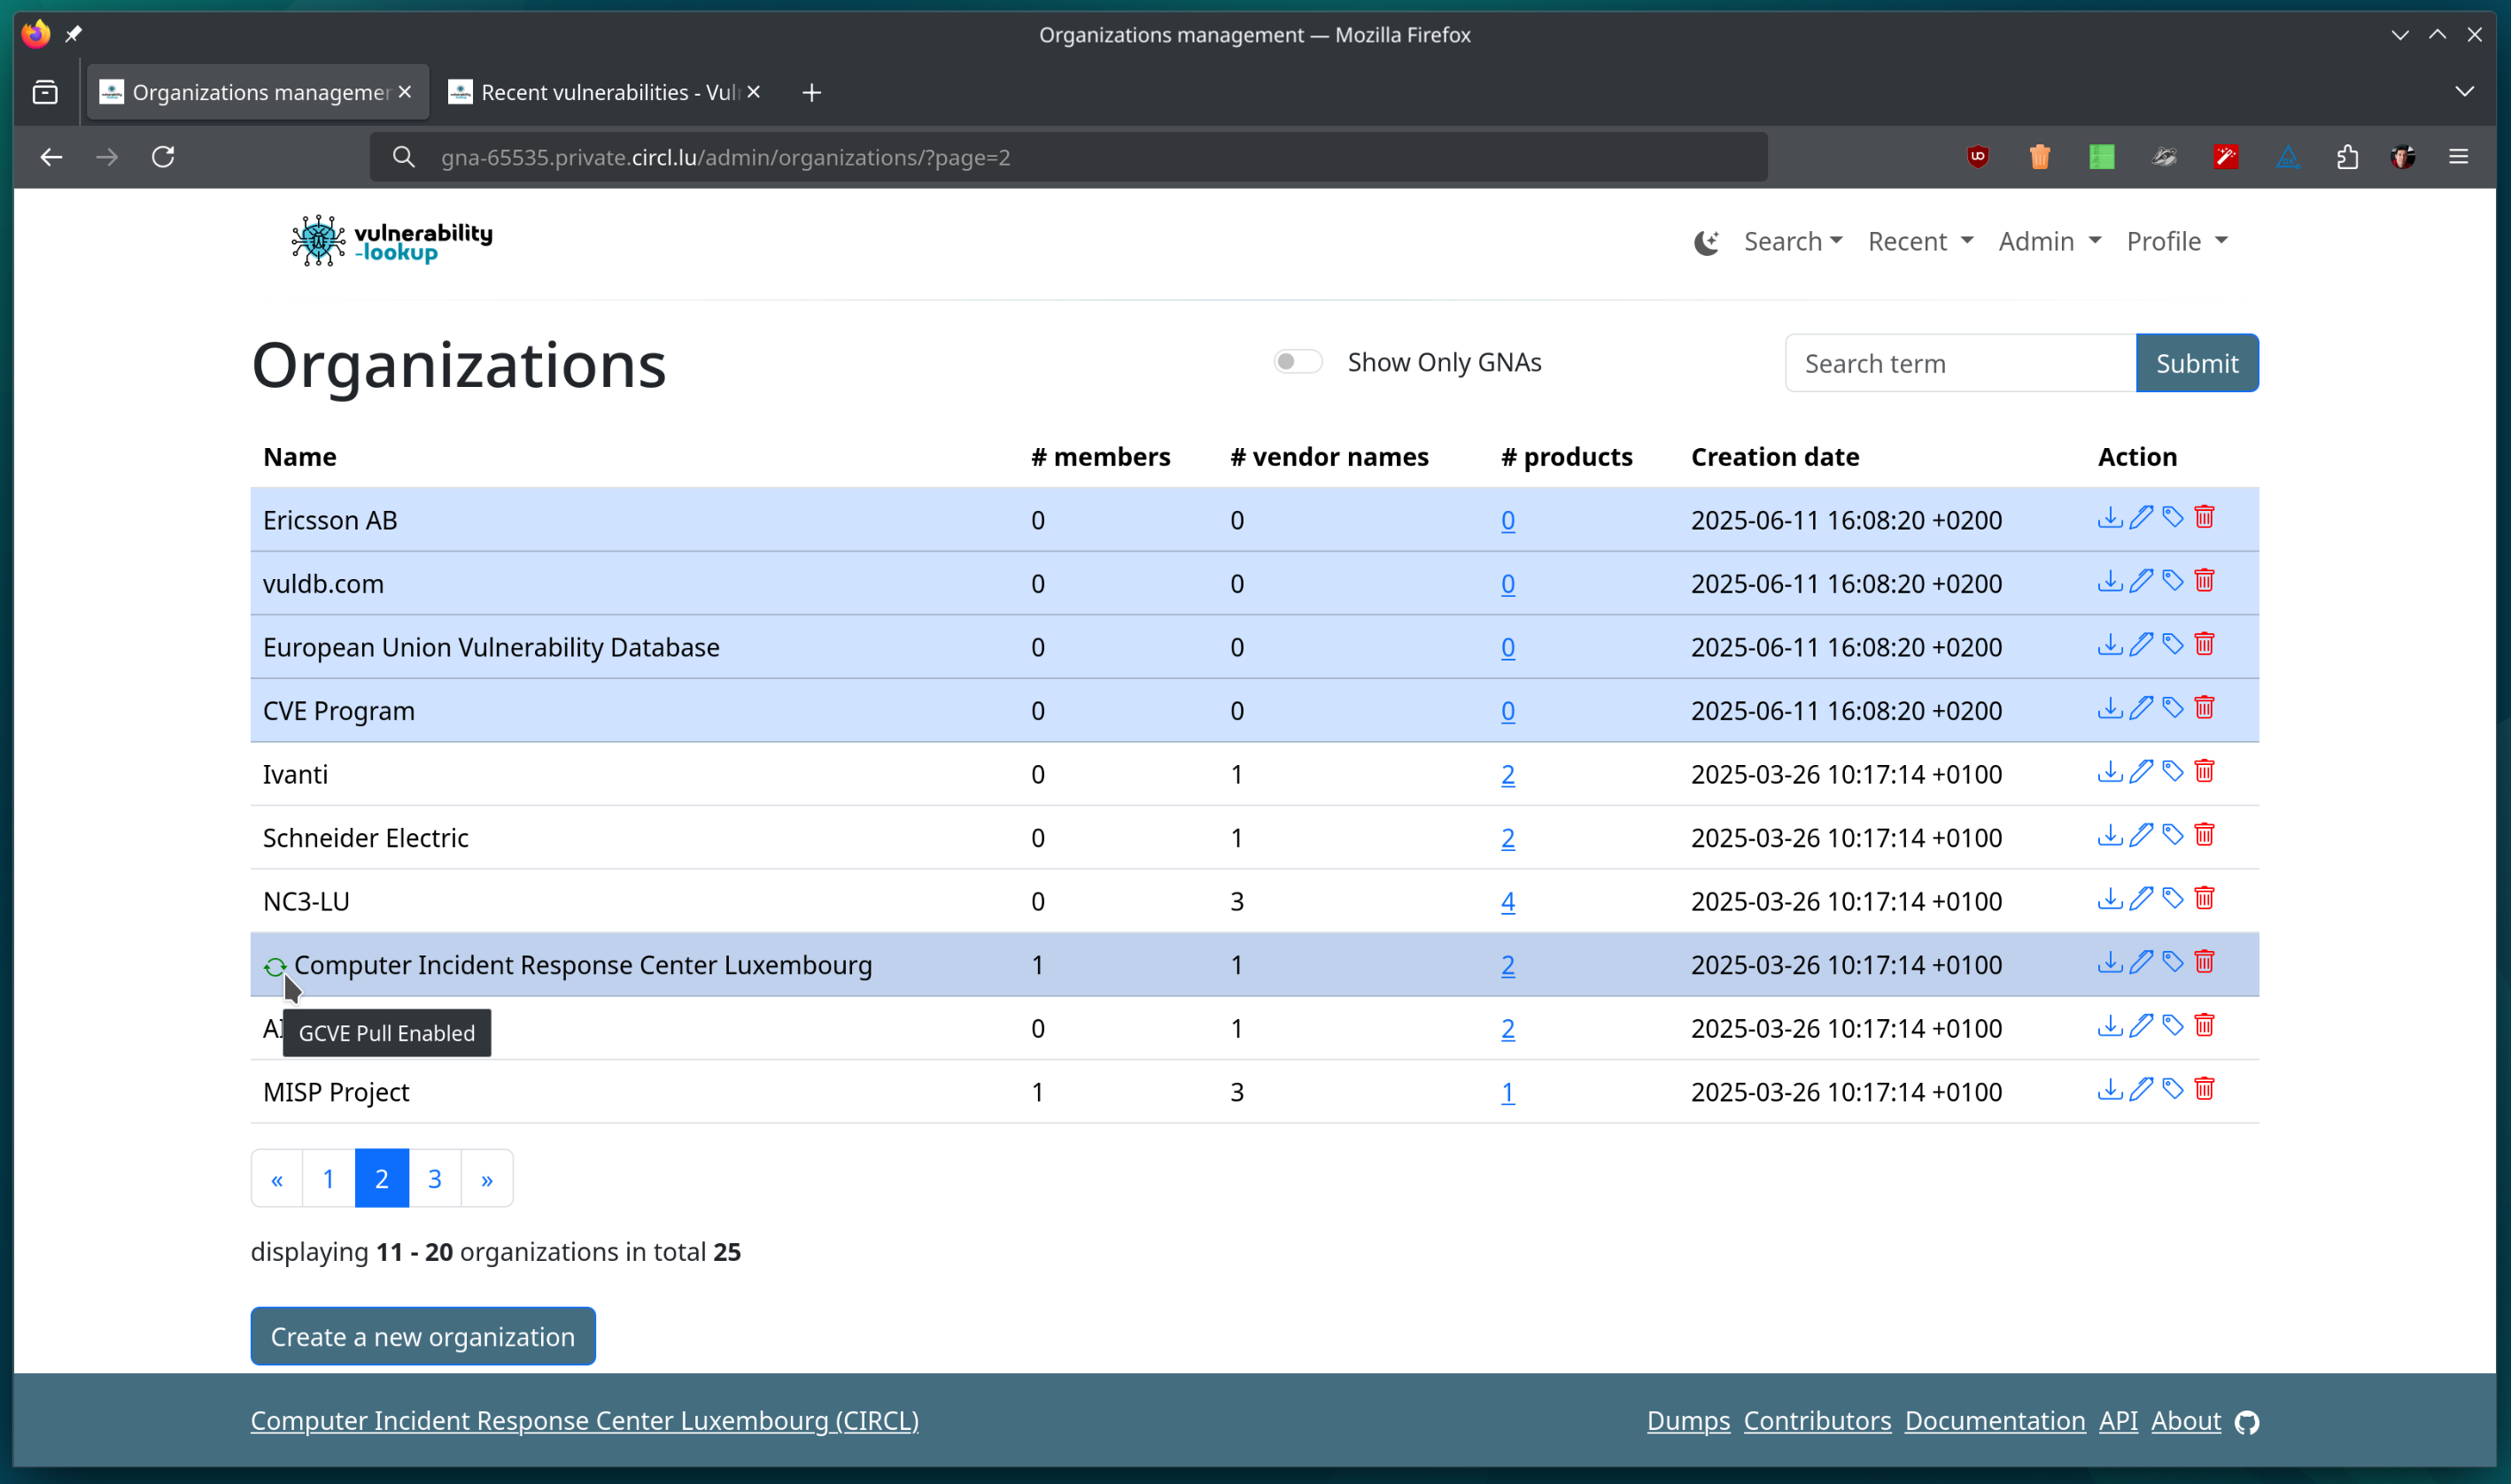Select current page 2 pagination
2511x1484 pixels.
coord(381,1179)
